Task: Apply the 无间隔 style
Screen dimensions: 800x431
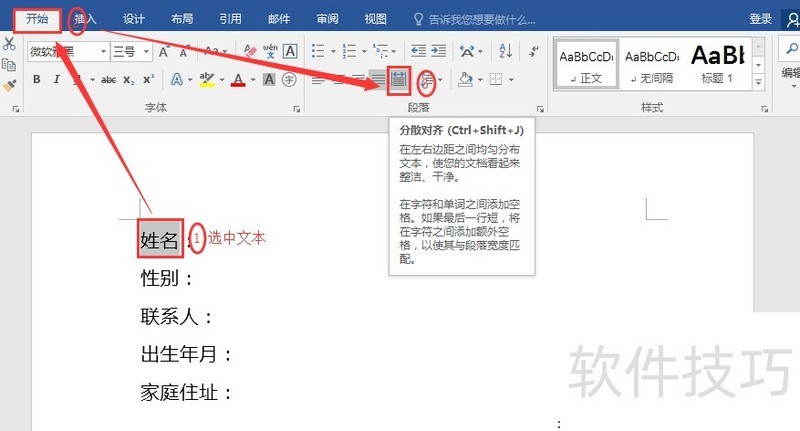Action: pos(652,65)
